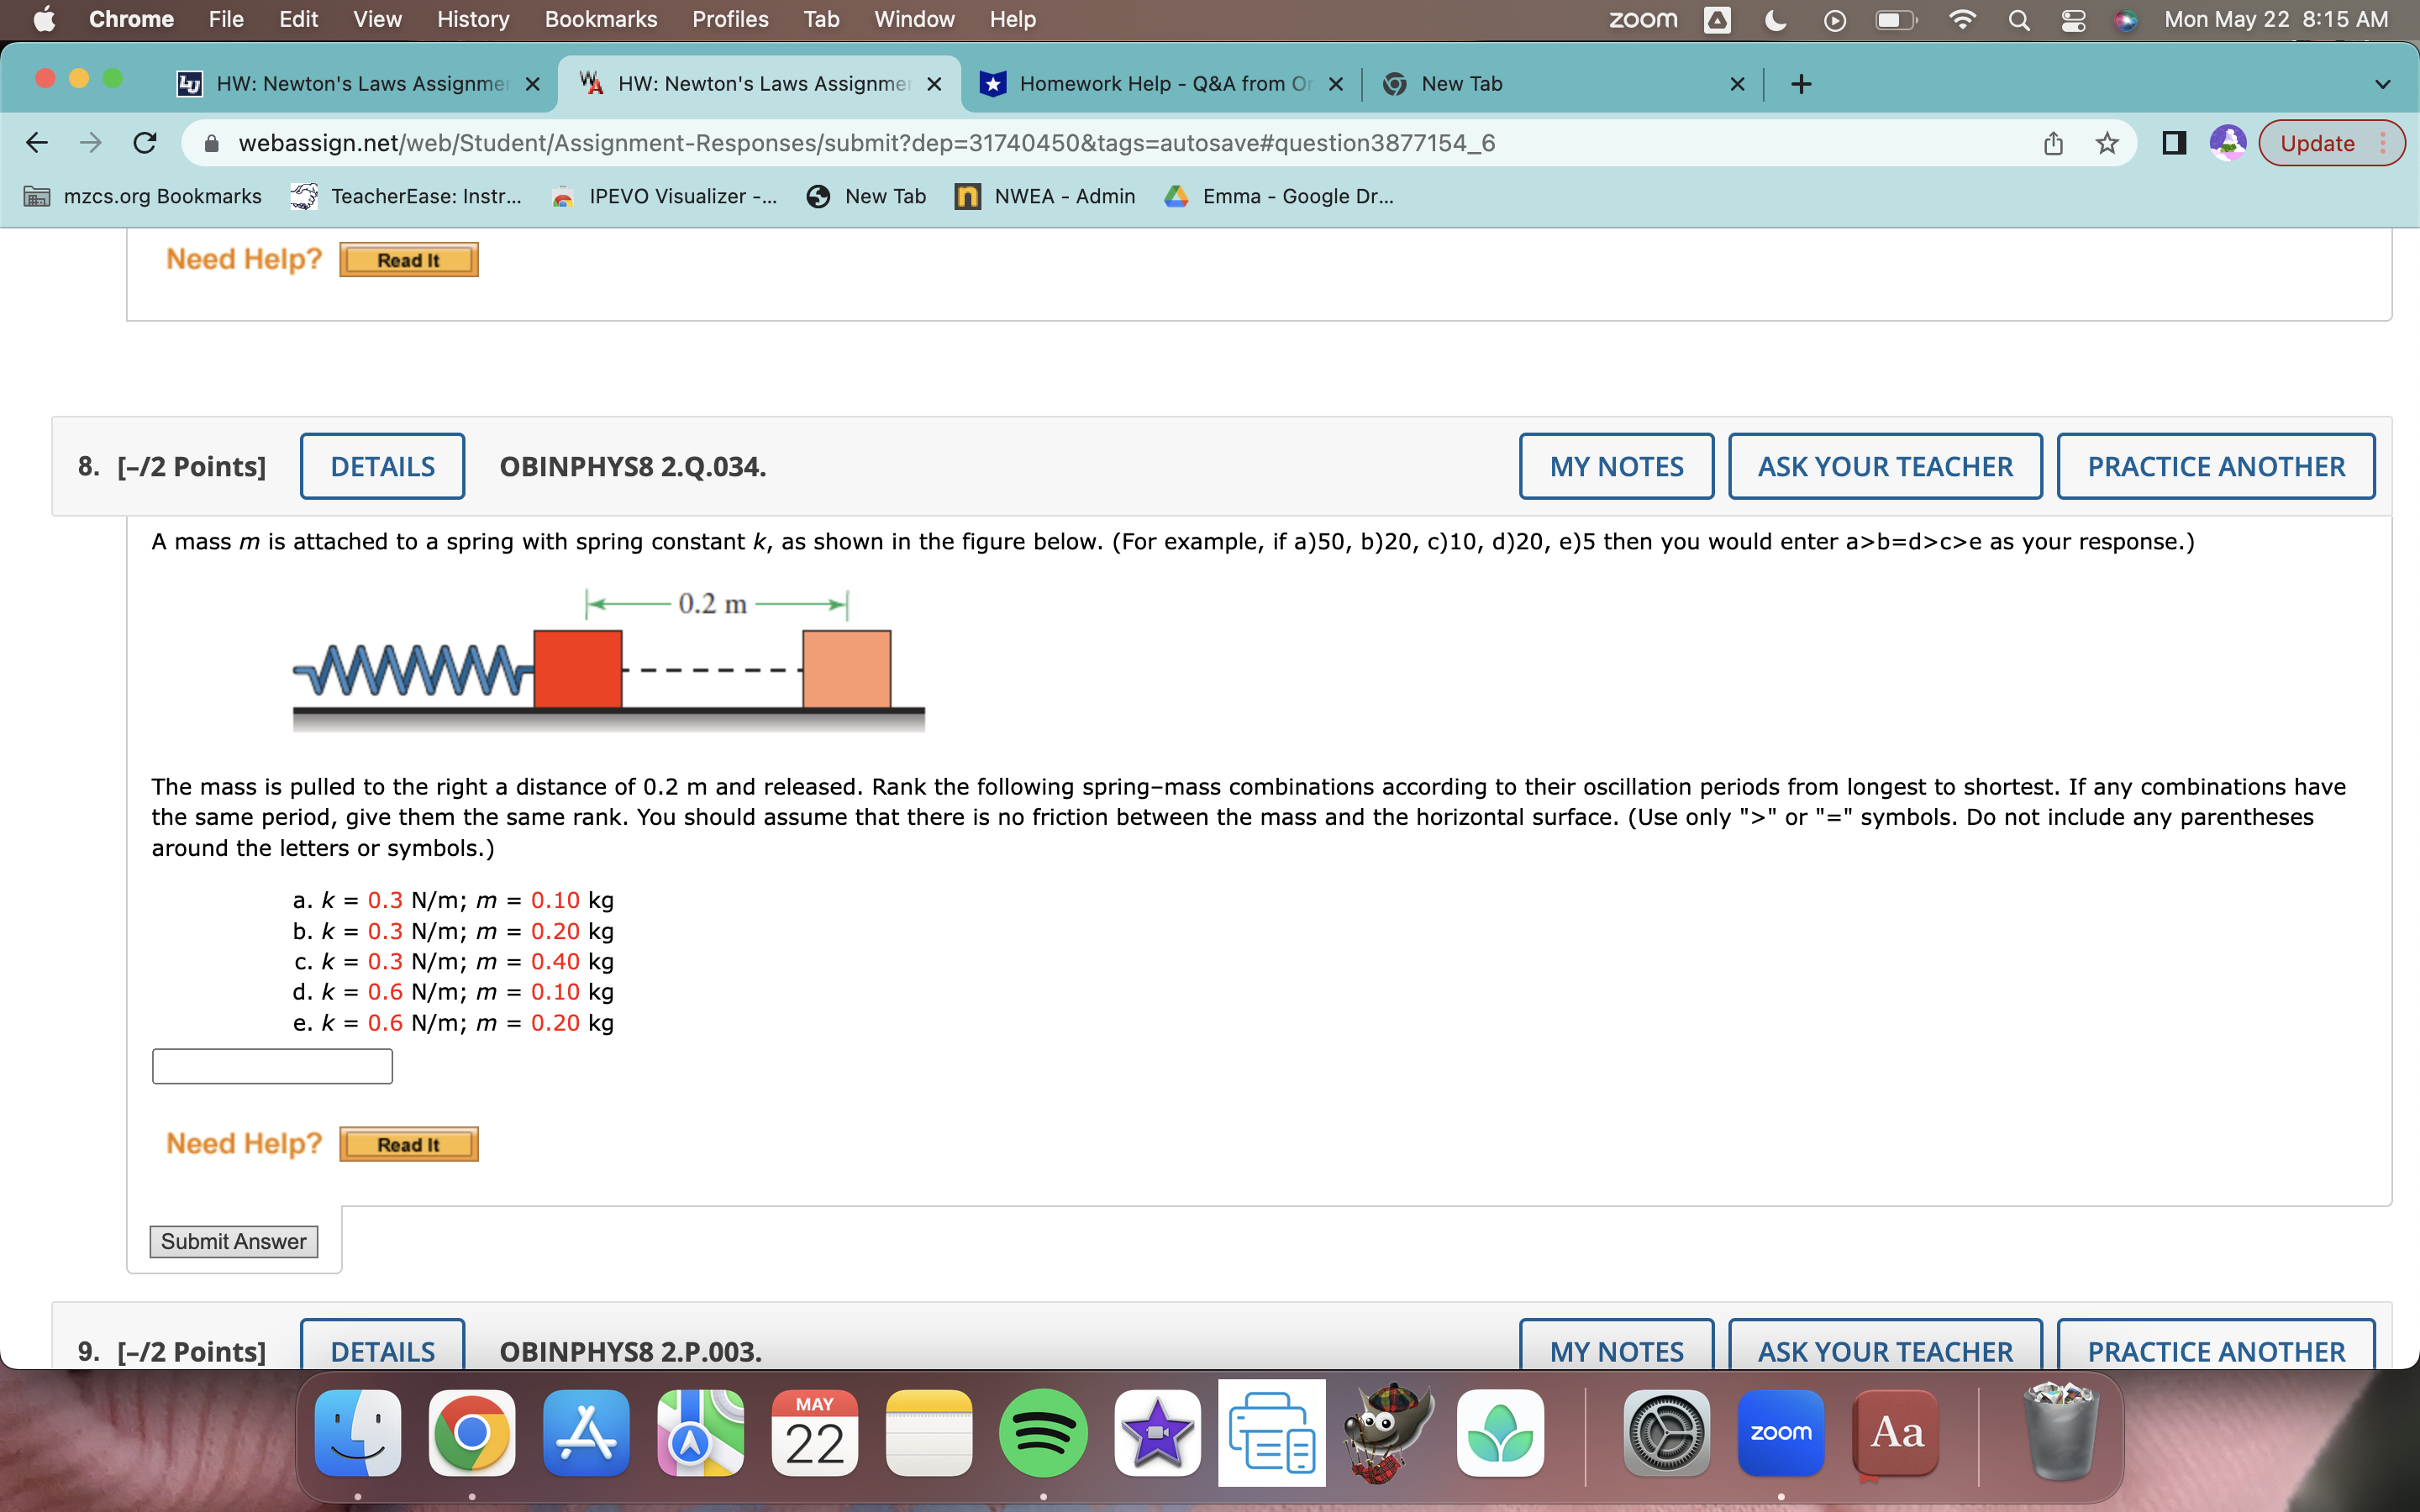
Task: Click the share icon in the address bar
Action: point(2053,142)
